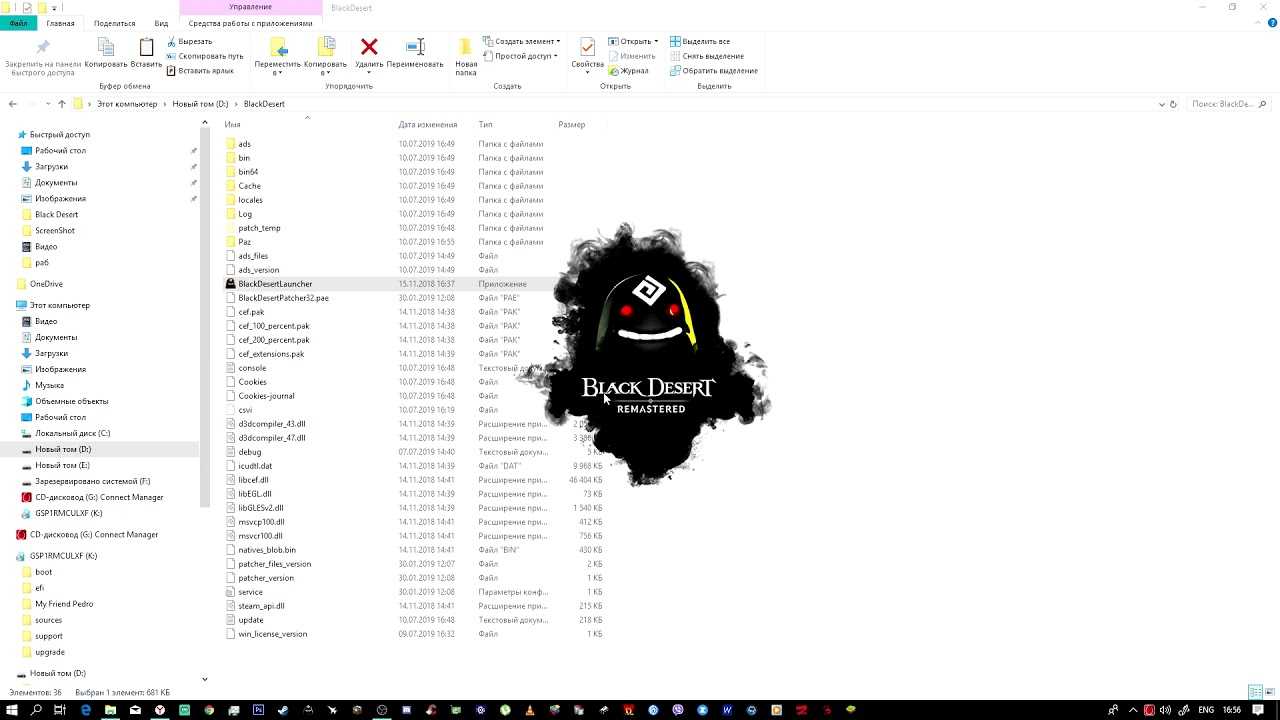
Task: Click the Свойства properties icon
Action: click(x=587, y=47)
